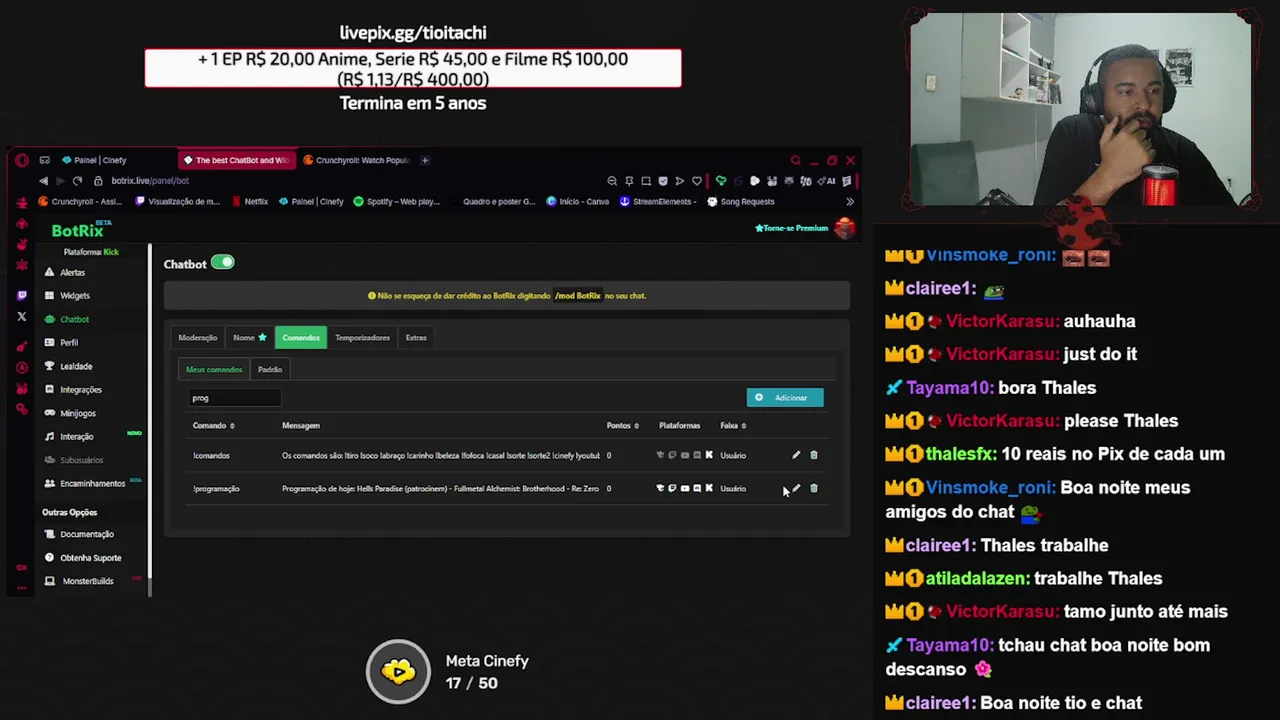This screenshot has height=720, width=1280.
Task: Open the Spotify Web Player bookmark
Action: click(x=397, y=201)
